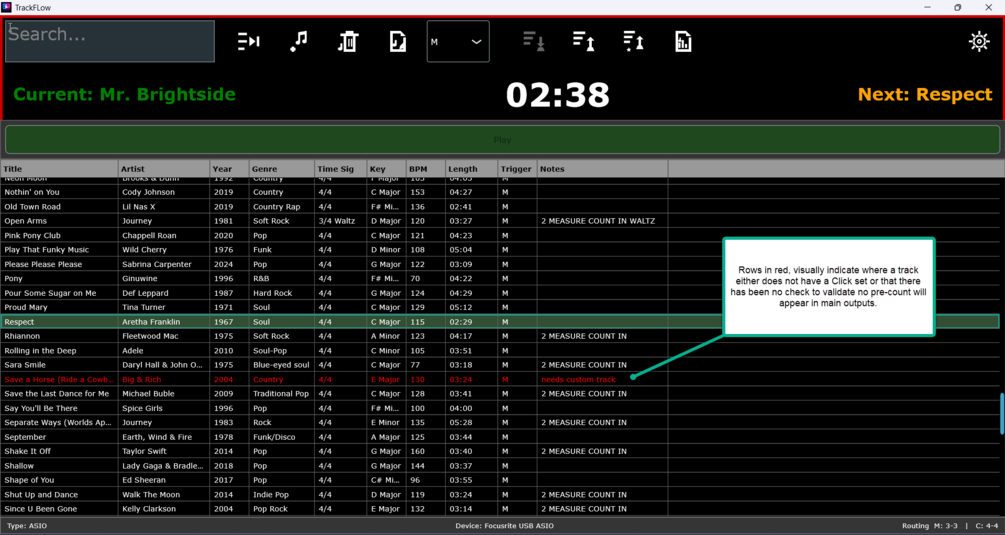
Task: Click the TrackFlow app icon in title bar
Action: [6, 7]
